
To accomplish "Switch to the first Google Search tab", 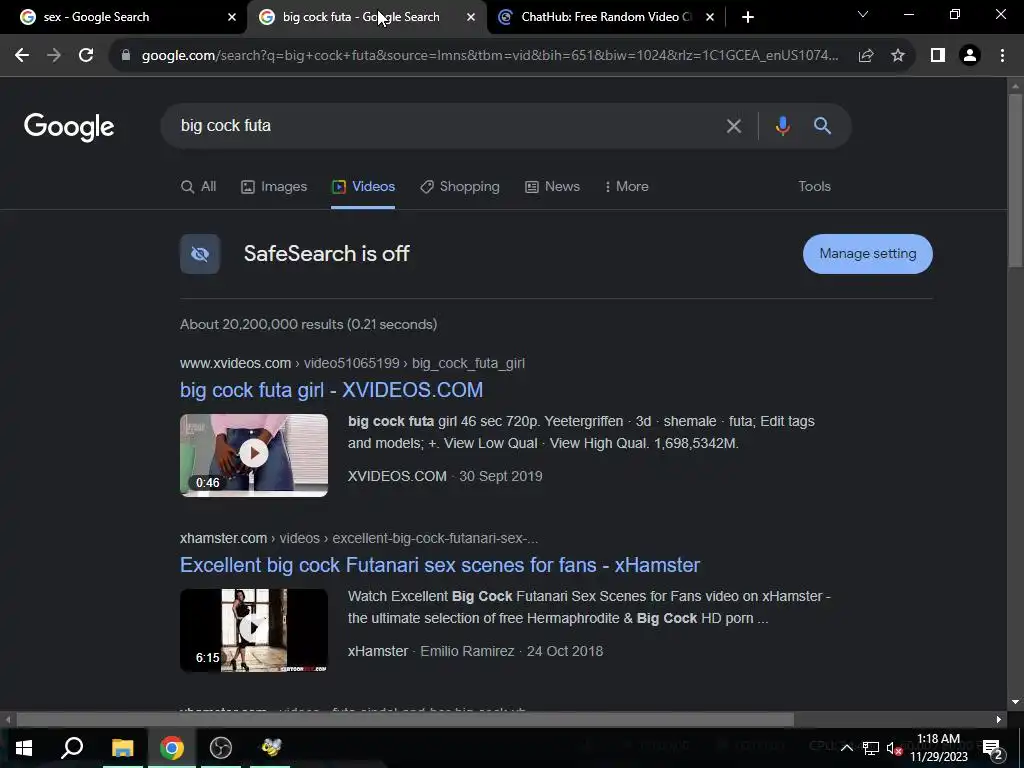I will [129, 17].
